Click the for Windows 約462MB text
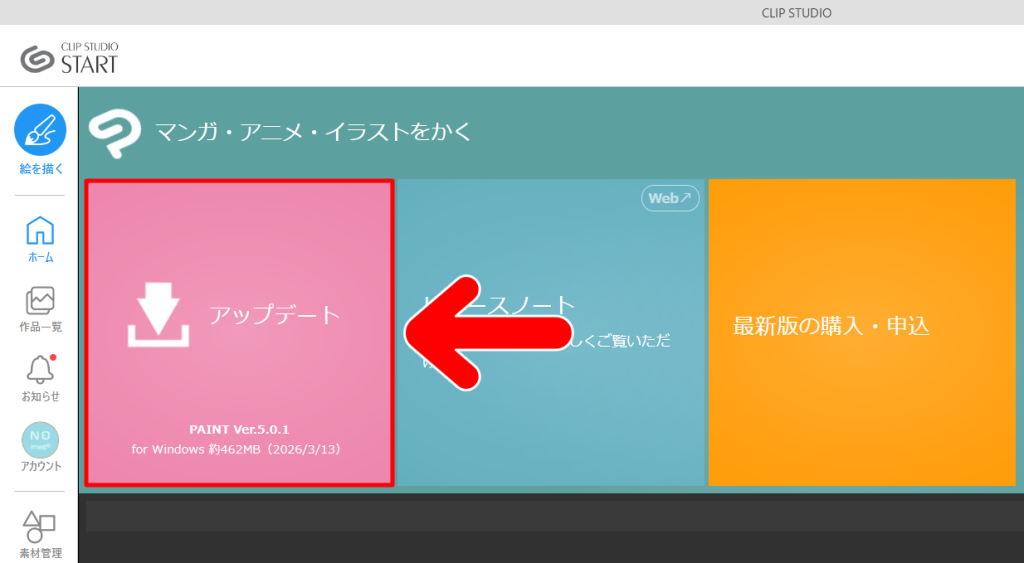Screen dimensions: 1024x563 [236, 449]
